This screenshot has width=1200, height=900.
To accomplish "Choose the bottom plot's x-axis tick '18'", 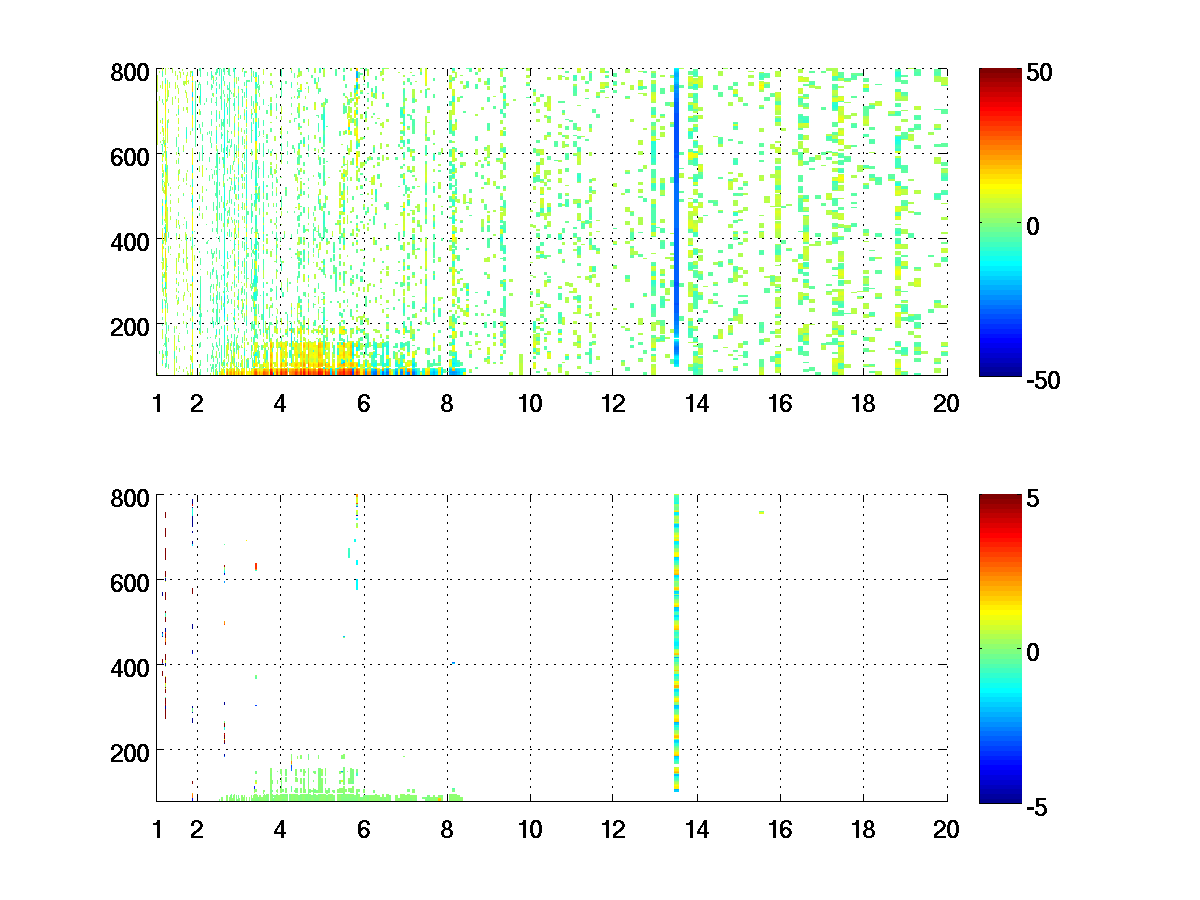I will click(x=863, y=830).
